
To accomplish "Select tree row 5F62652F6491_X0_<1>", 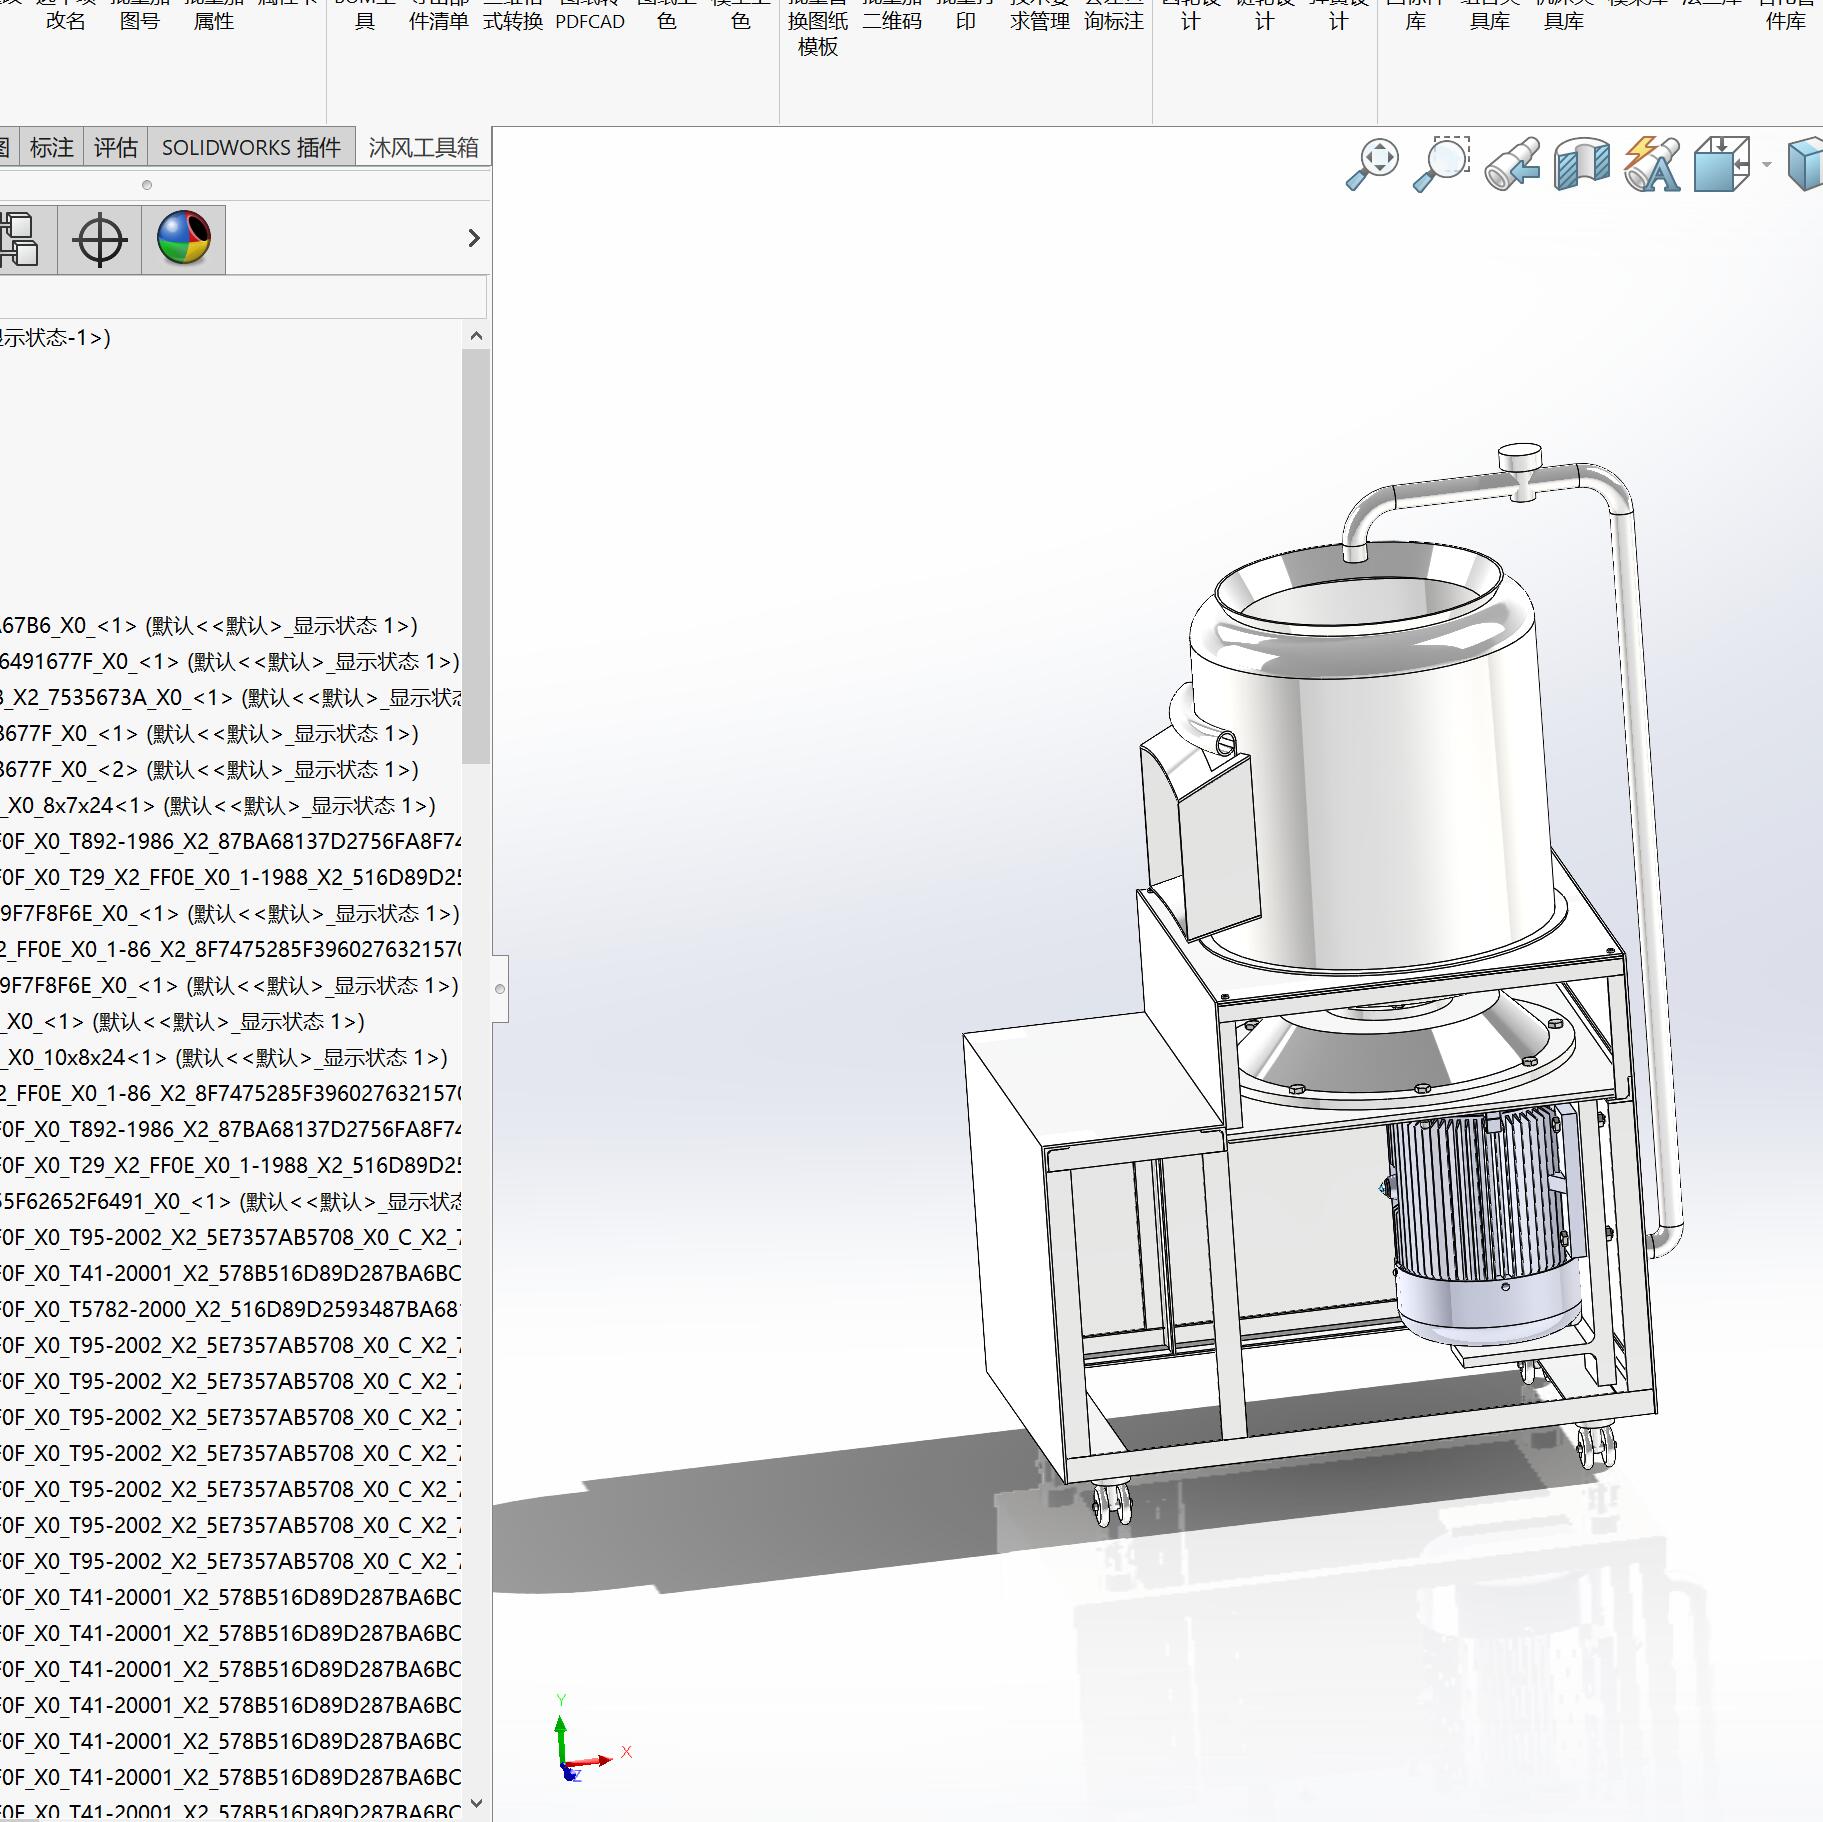I will coord(230,1202).
